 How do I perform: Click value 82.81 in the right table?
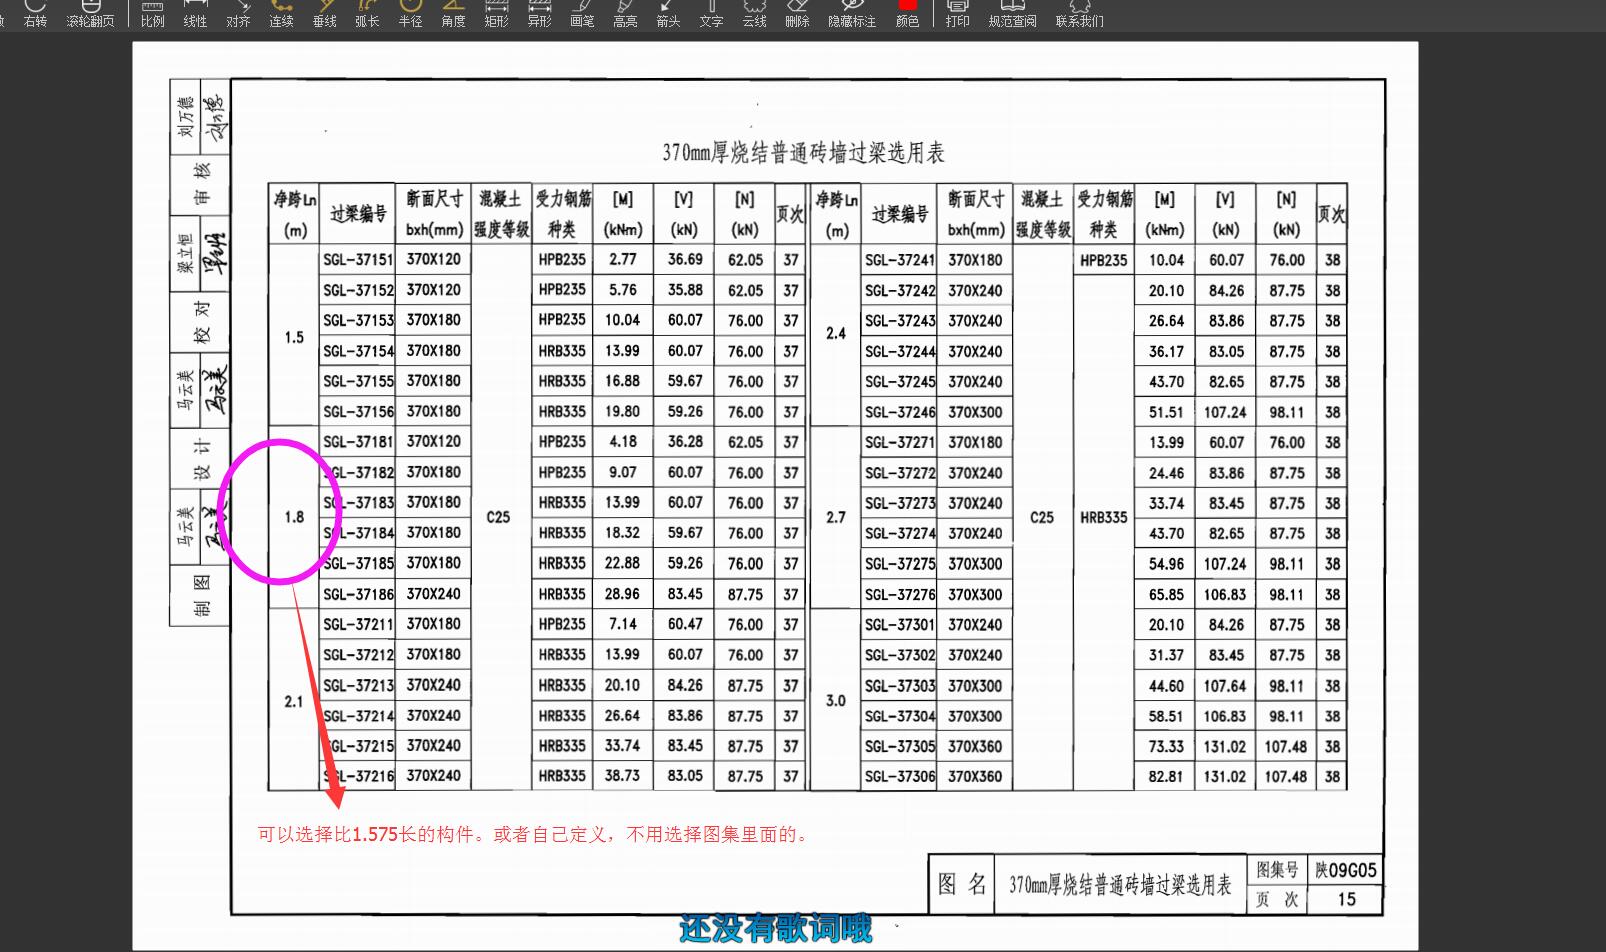tap(1166, 777)
